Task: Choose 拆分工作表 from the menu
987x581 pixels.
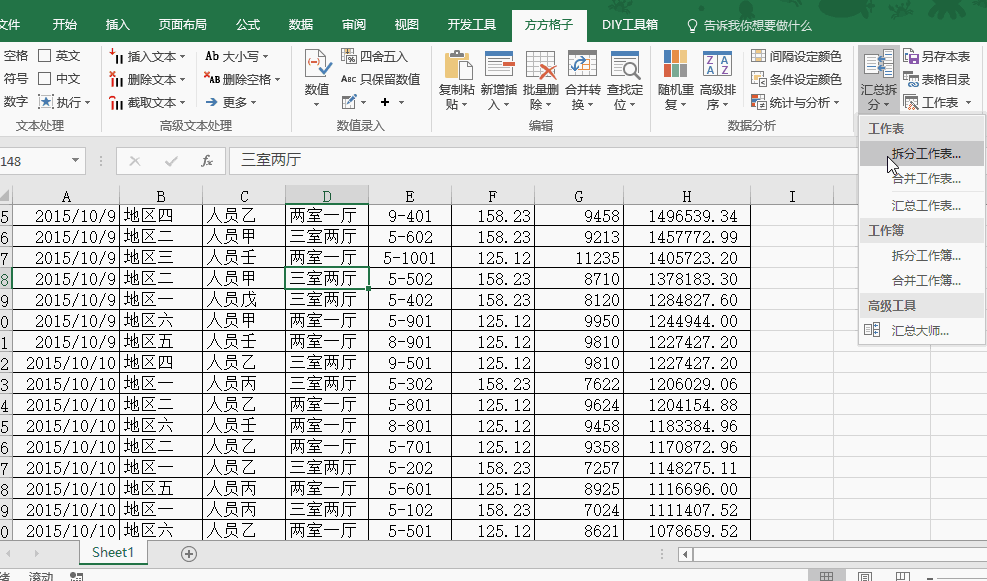Action: [x=926, y=154]
